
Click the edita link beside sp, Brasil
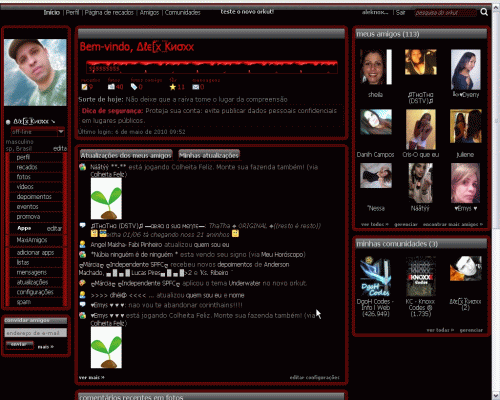click(60, 148)
